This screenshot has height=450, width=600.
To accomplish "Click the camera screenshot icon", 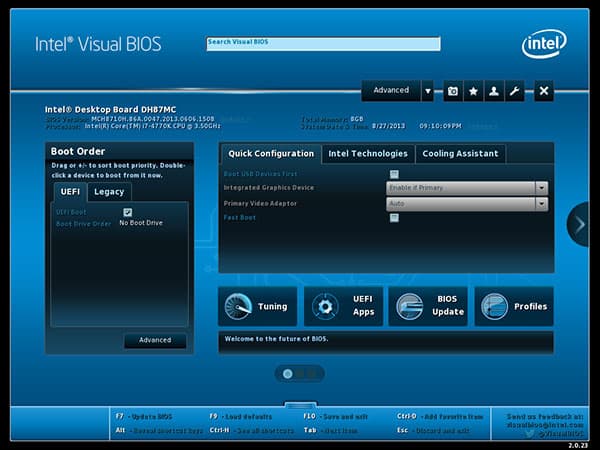I will tap(453, 91).
